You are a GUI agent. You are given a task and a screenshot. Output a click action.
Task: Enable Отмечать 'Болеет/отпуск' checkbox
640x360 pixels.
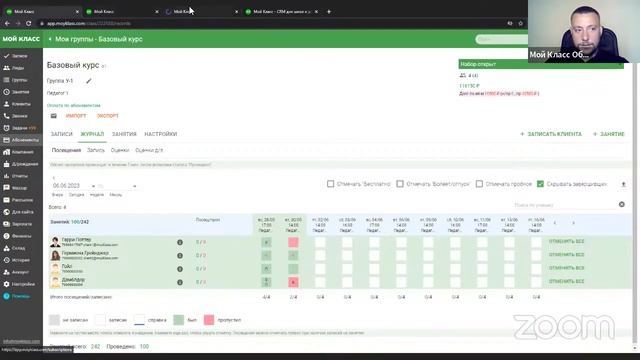pos(400,184)
